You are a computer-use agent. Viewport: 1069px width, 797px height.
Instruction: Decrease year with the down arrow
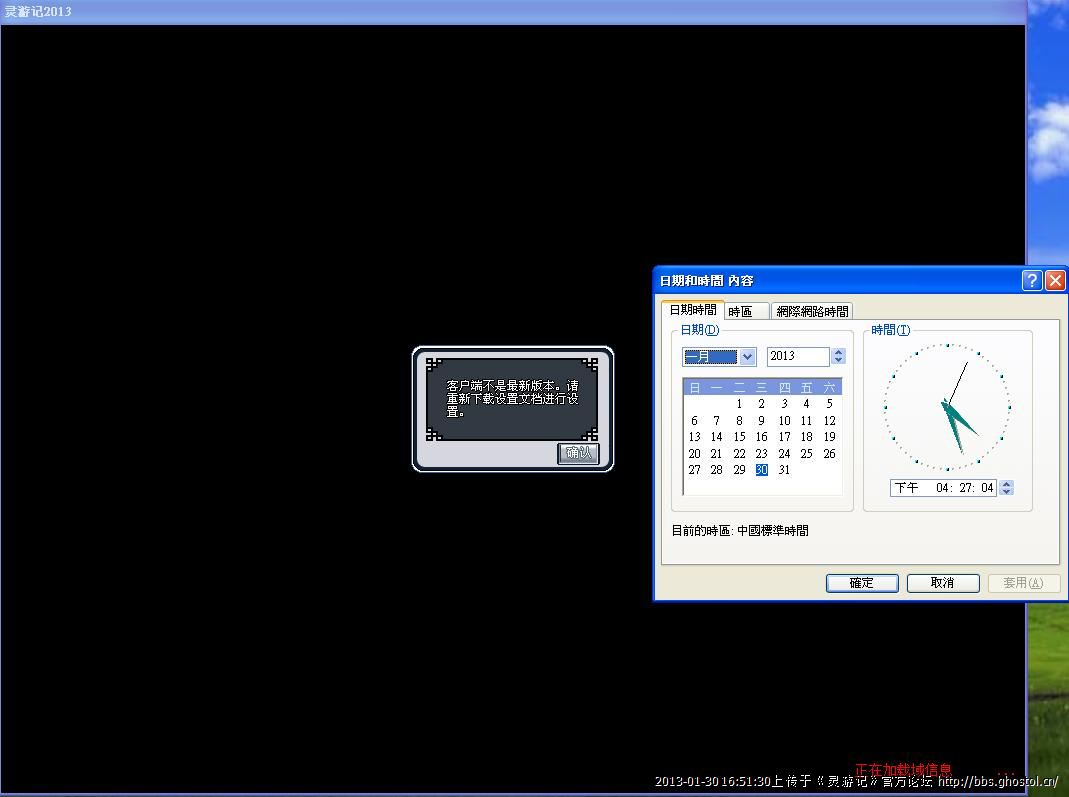[838, 361]
